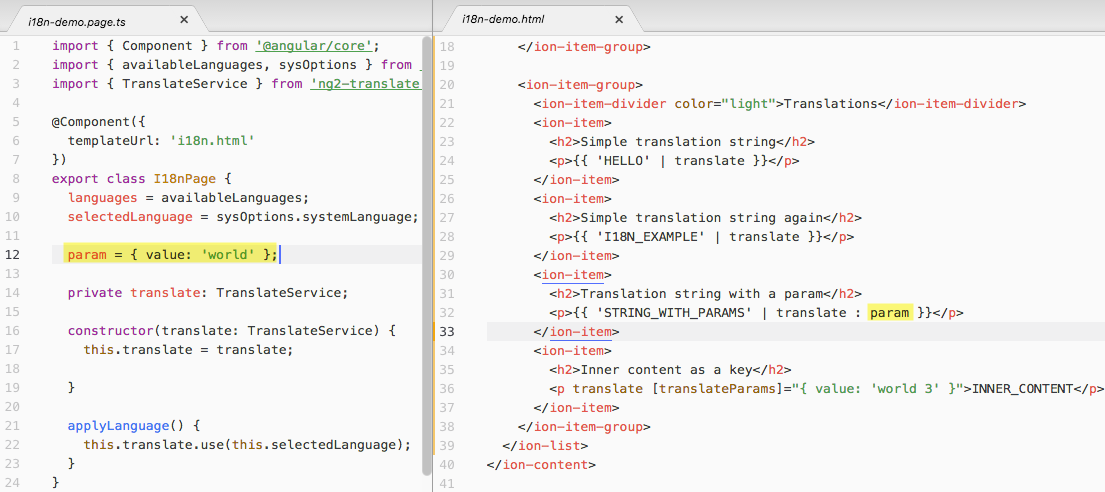Activate the i18n-demo.html tab
The image size is (1105, 492).
[503, 20]
